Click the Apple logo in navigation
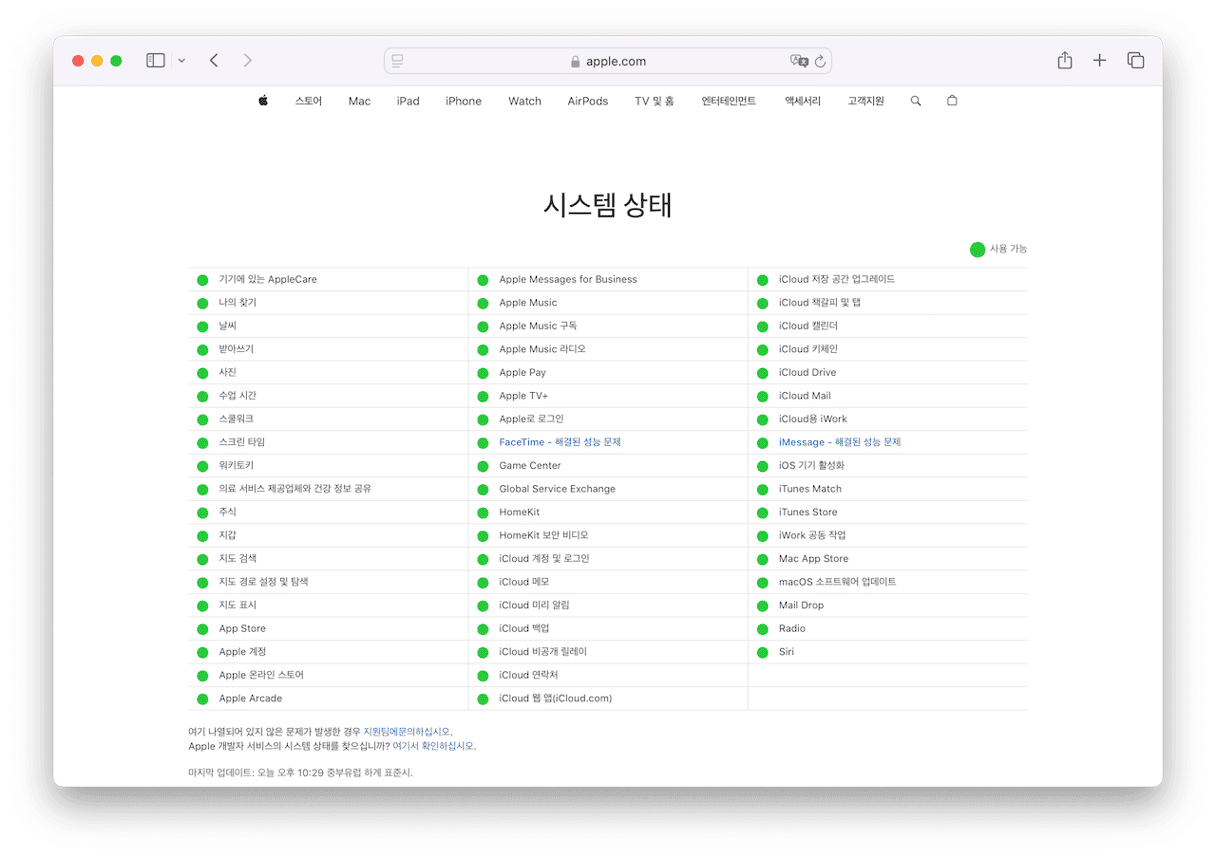Screen dimensions: 1216x857 263,100
